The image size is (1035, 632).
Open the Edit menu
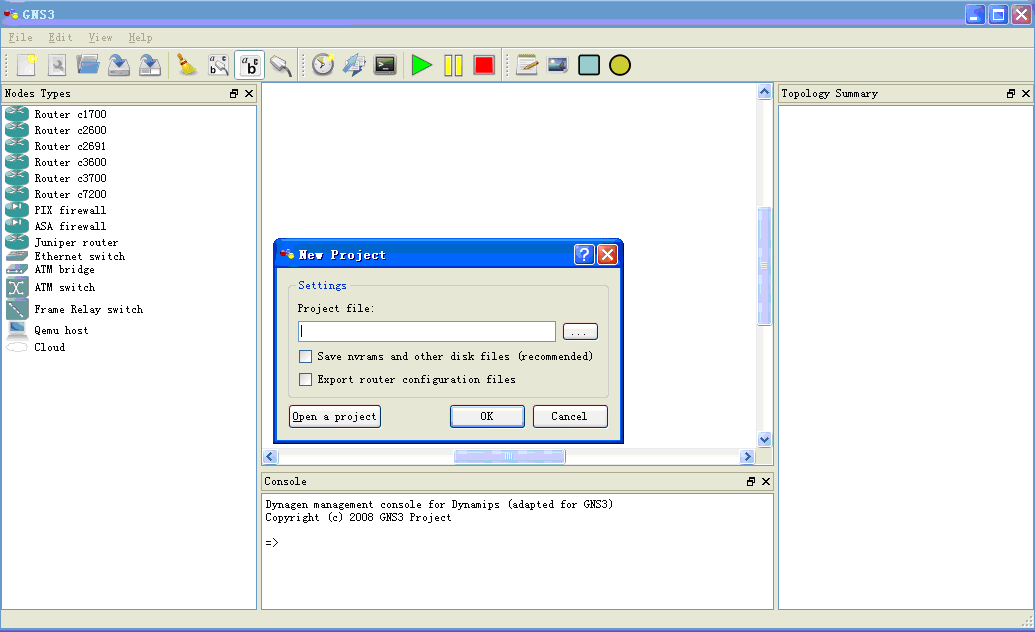[60, 38]
